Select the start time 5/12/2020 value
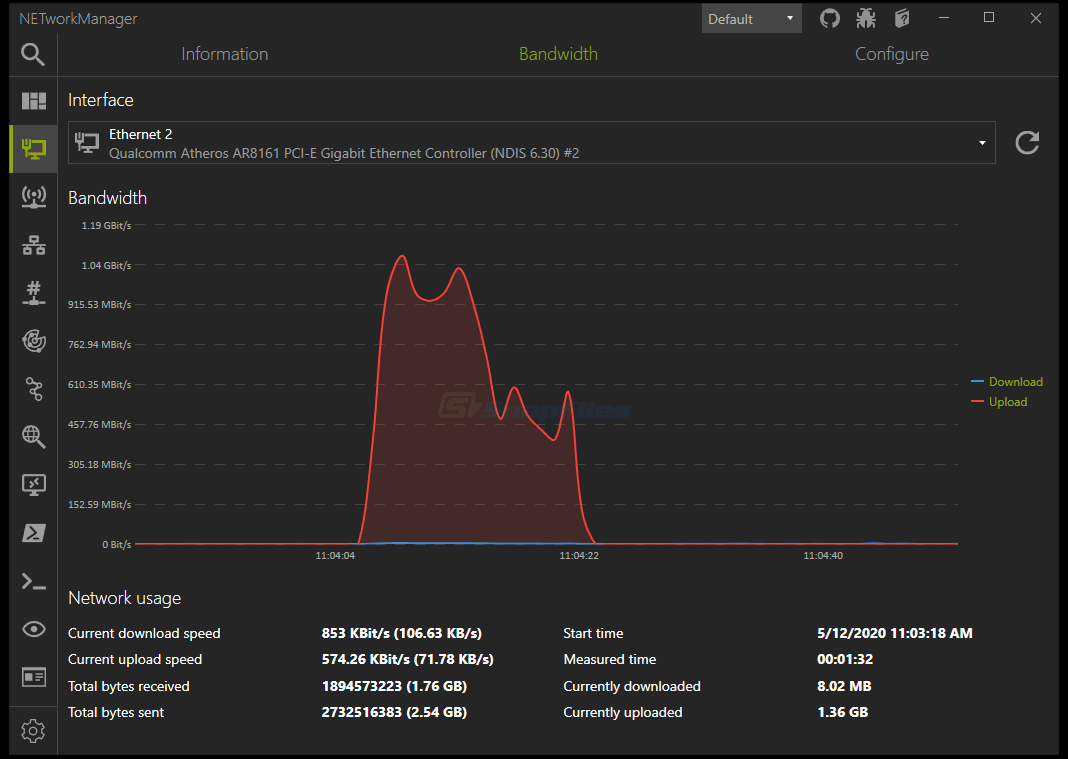The height and width of the screenshot is (759, 1068). [x=895, y=633]
